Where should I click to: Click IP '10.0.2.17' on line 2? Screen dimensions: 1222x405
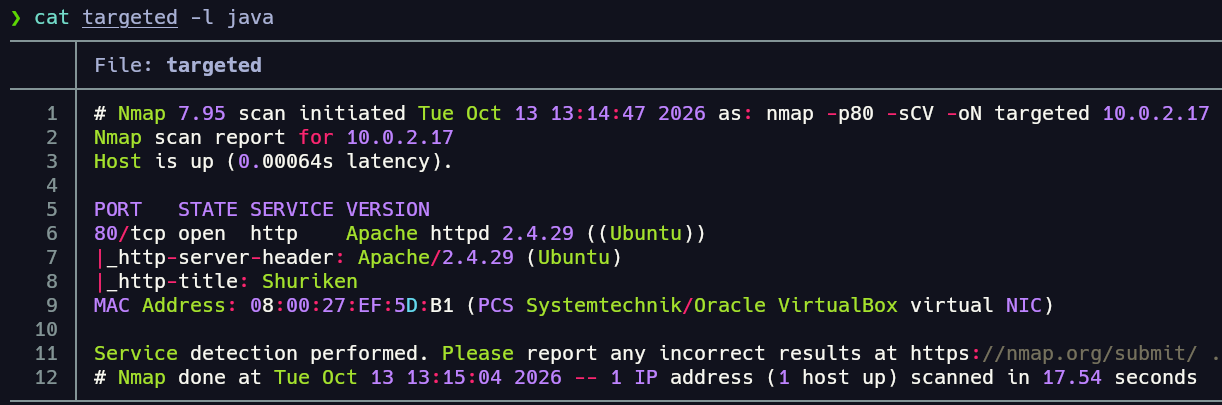[400, 137]
